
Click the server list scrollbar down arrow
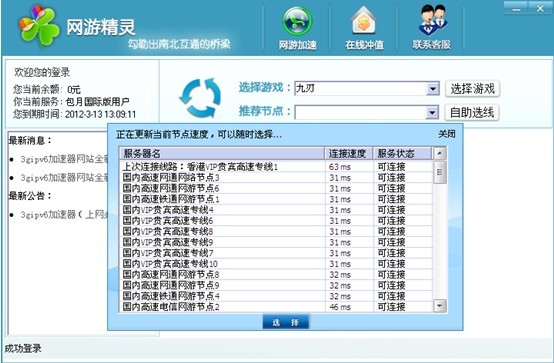click(x=440, y=306)
